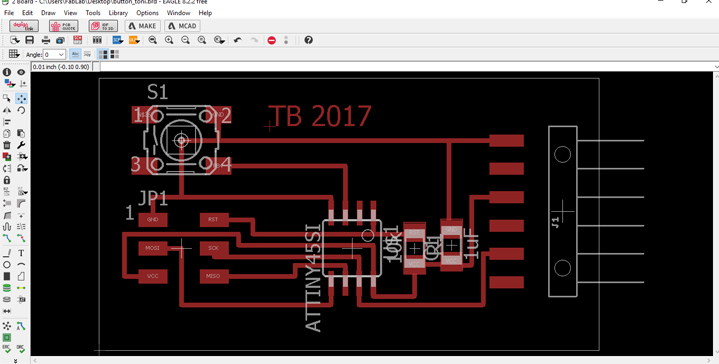Open the CAM processor
Screen dimensions: 719x364
click(x=60, y=40)
